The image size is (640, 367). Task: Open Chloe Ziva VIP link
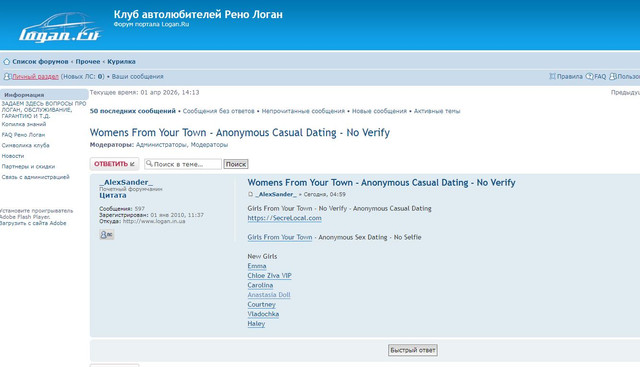point(269,276)
